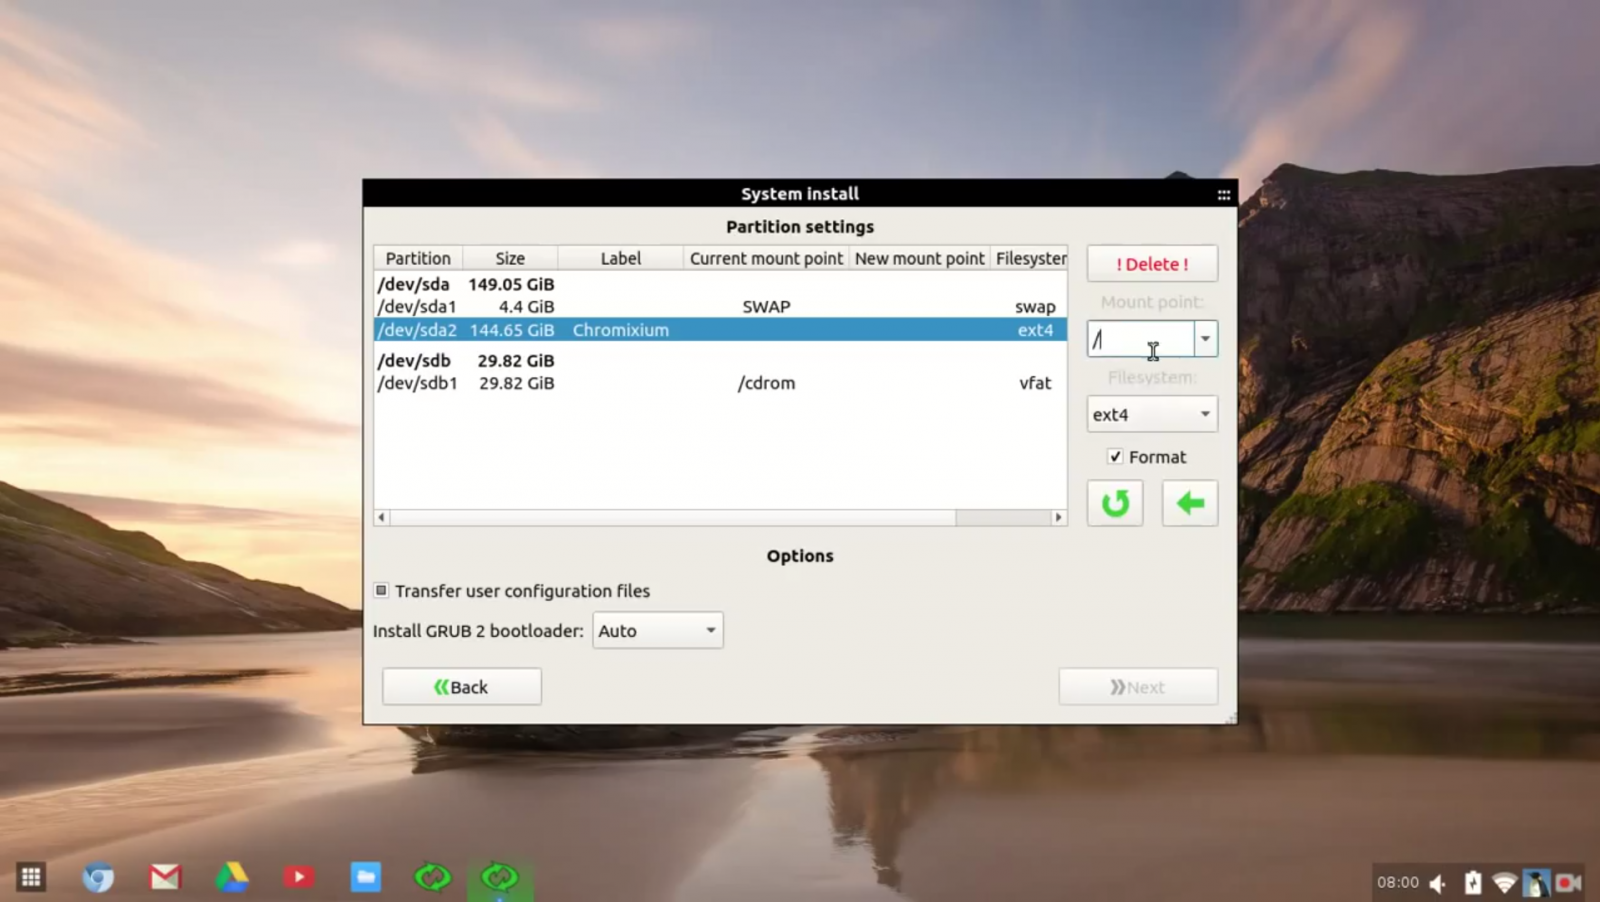The width and height of the screenshot is (1600, 902).
Task: Click the '149.05 GiB' size cell
Action: coord(511,284)
